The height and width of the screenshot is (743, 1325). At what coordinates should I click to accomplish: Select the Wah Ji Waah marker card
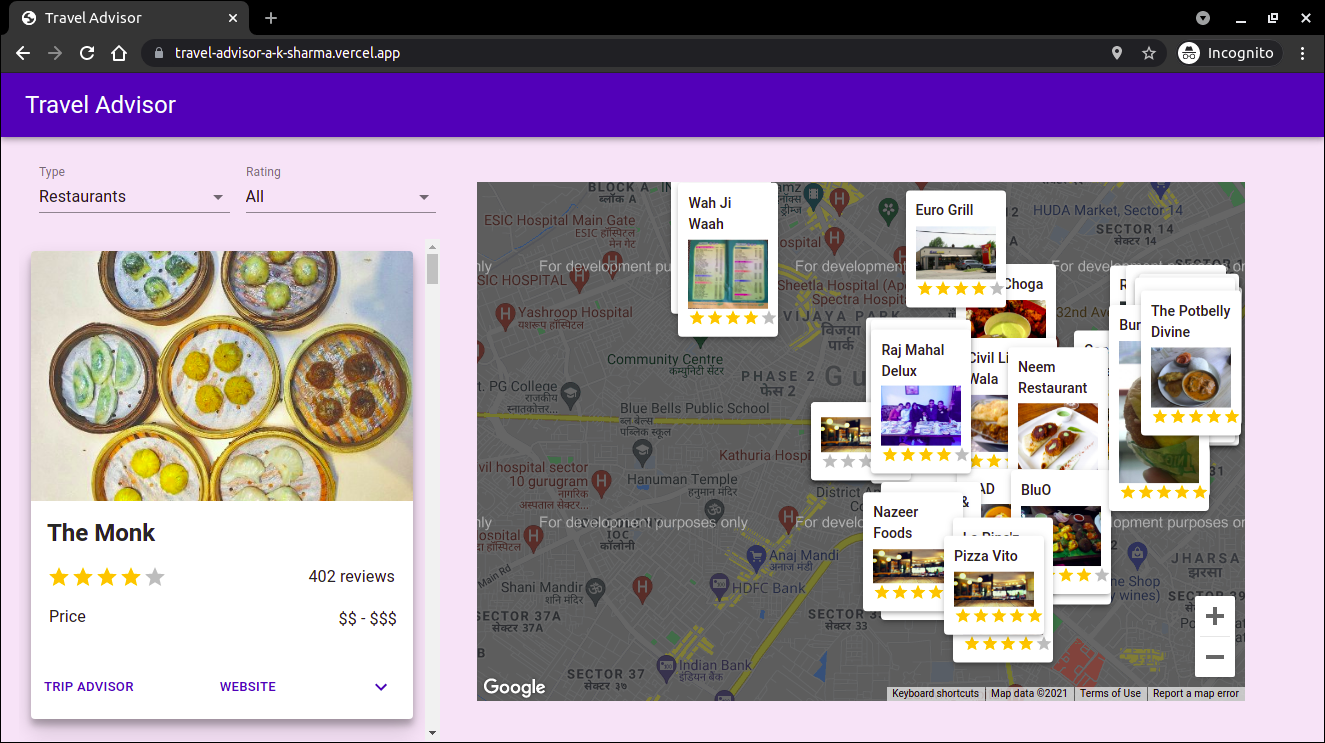tap(727, 258)
